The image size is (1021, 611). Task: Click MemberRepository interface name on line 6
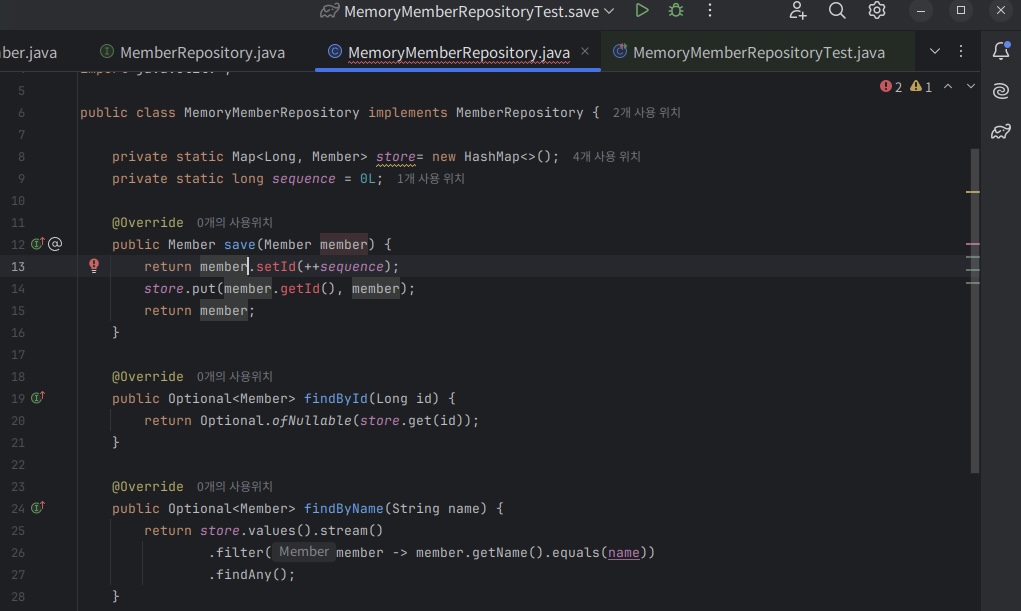coord(519,113)
